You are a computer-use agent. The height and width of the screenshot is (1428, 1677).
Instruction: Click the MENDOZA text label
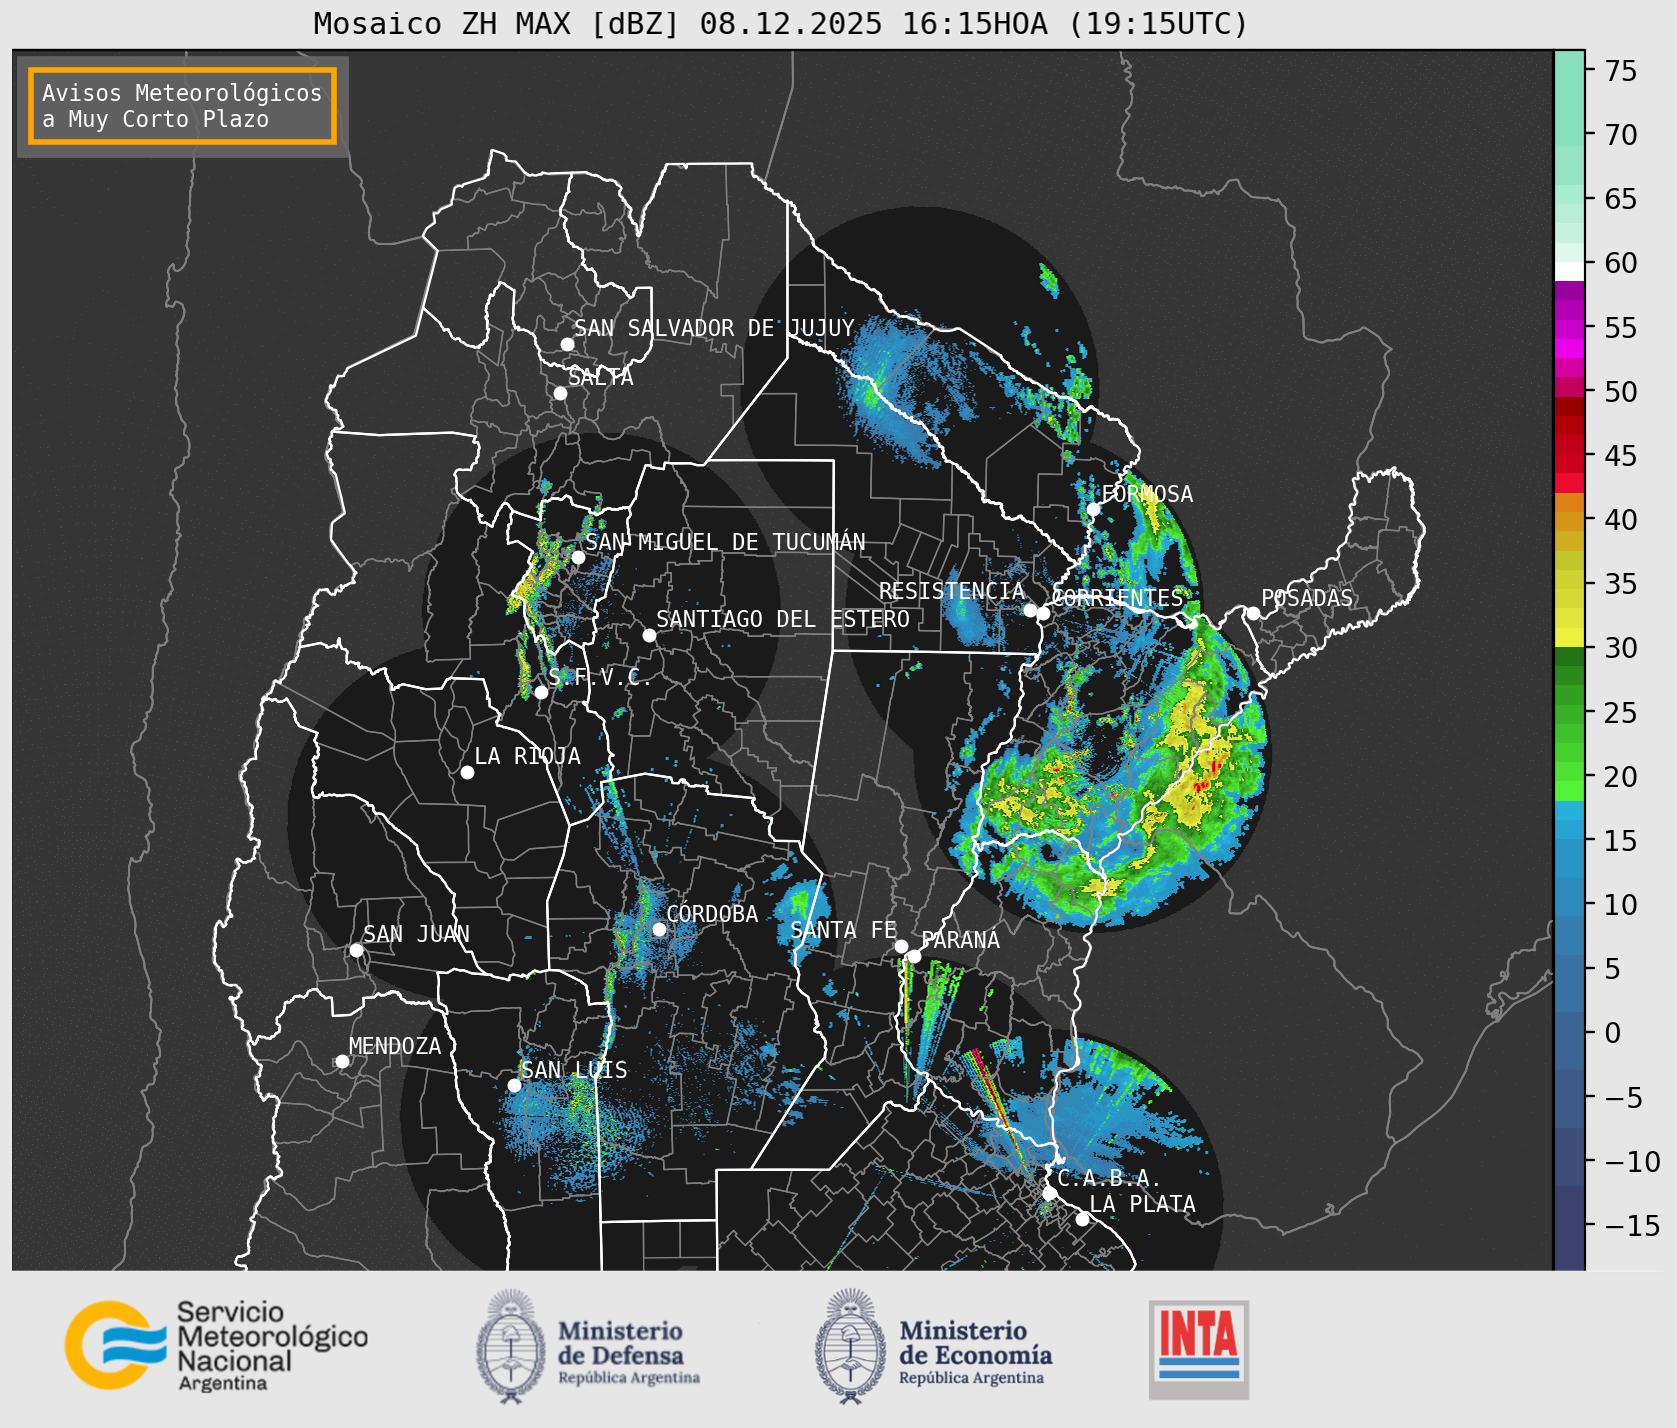[395, 1046]
